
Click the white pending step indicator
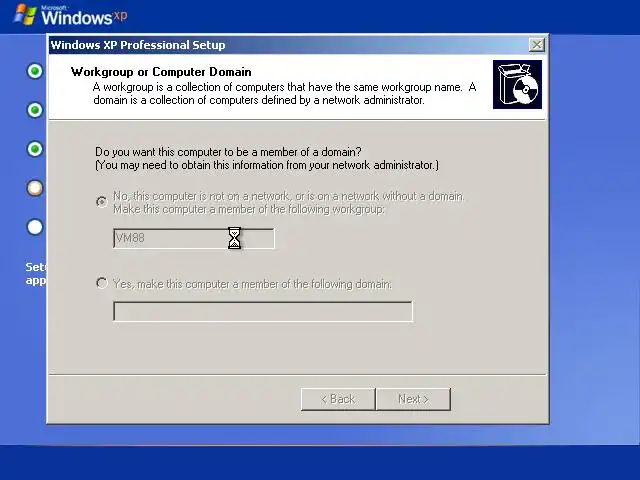pyautogui.click(x=35, y=227)
